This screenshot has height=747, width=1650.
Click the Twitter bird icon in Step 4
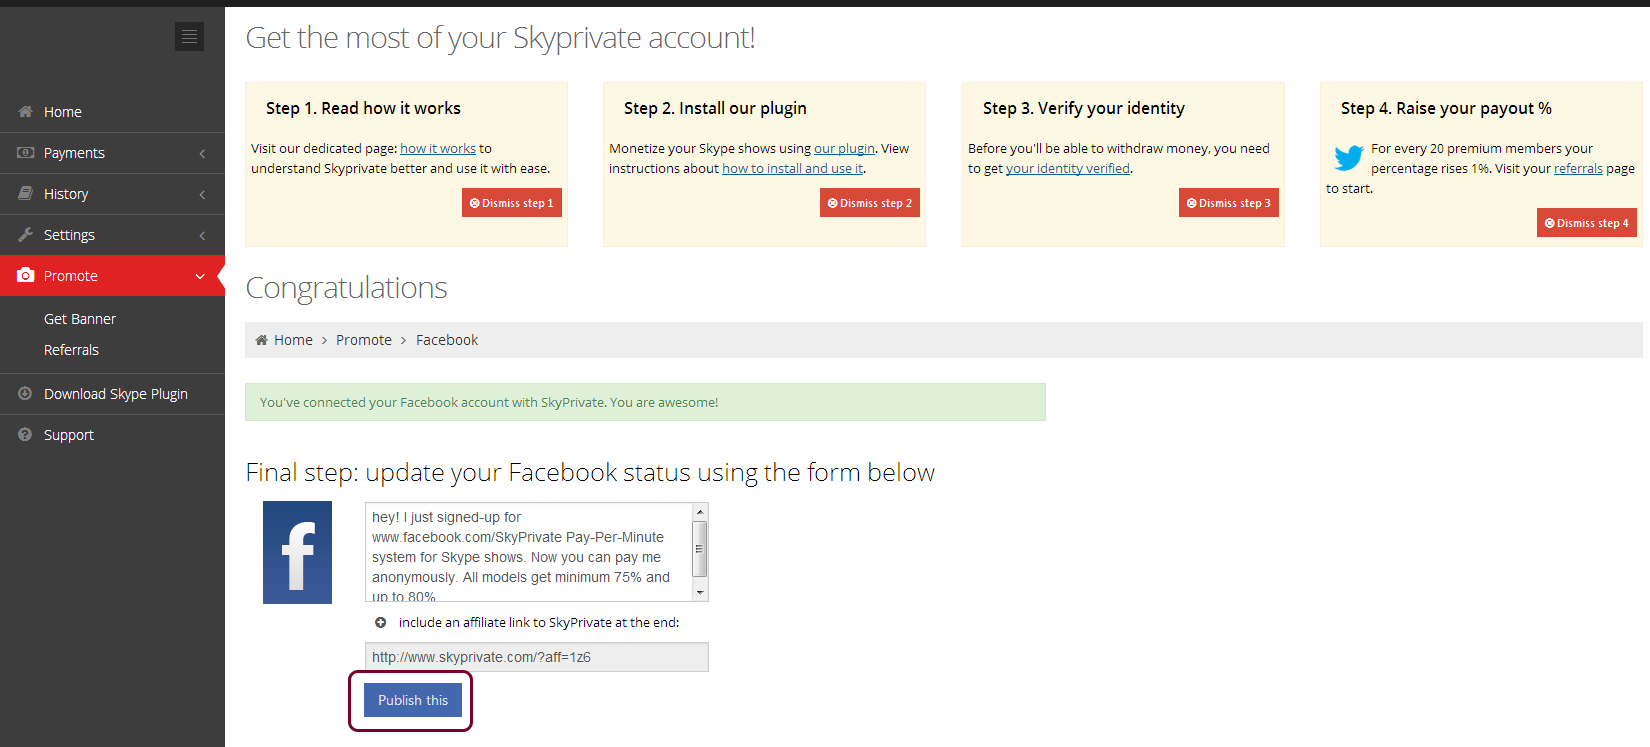[1348, 158]
